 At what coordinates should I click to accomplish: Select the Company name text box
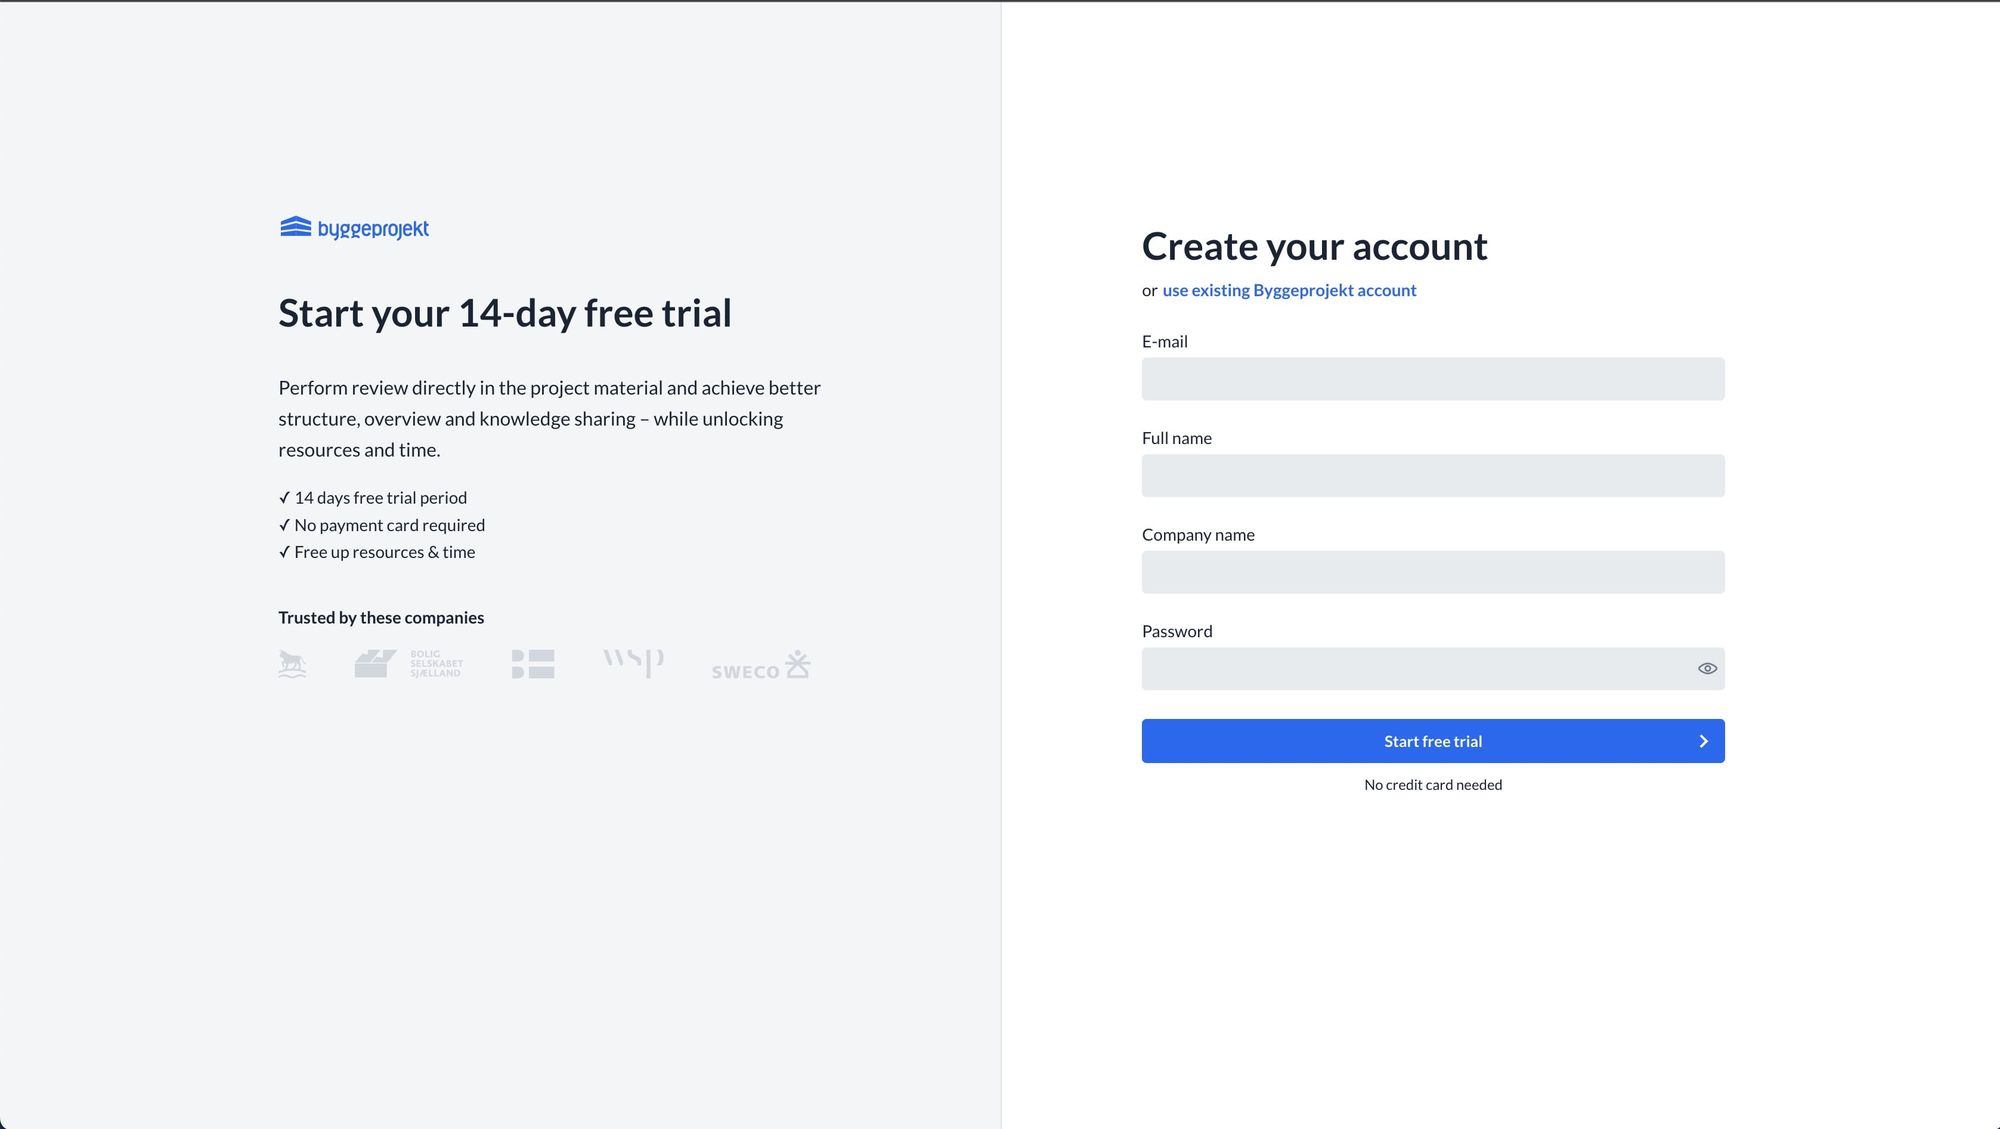(1432, 573)
